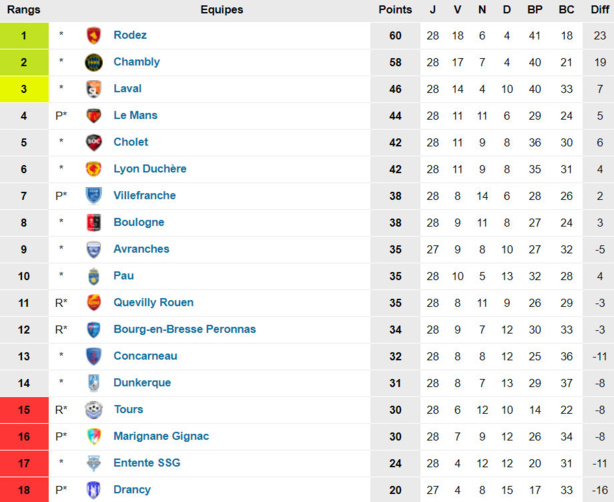Click the Diff column header
This screenshot has height=502, width=614.
coord(598,9)
